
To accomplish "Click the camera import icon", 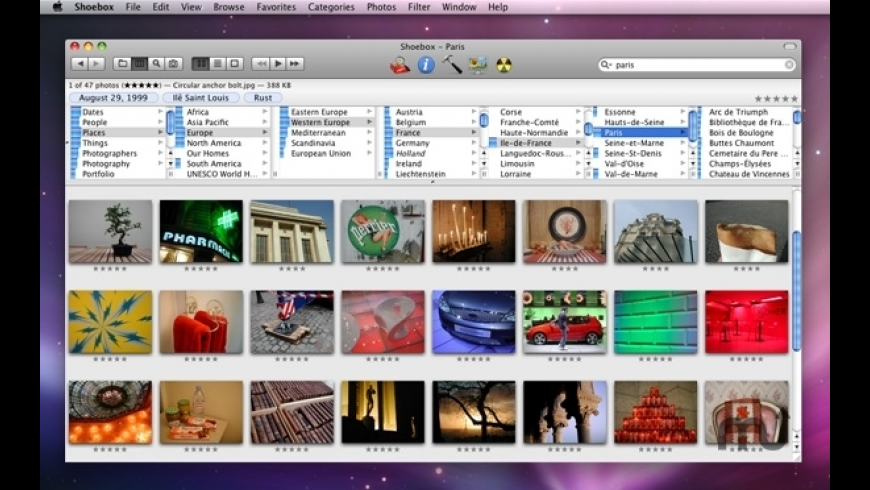I will (x=172, y=64).
